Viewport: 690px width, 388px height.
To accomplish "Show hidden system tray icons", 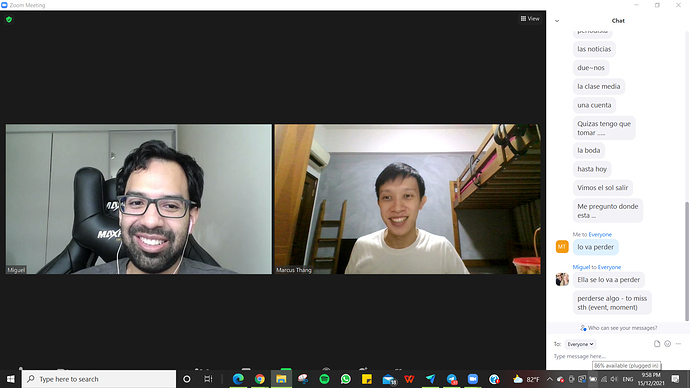I will [550, 379].
